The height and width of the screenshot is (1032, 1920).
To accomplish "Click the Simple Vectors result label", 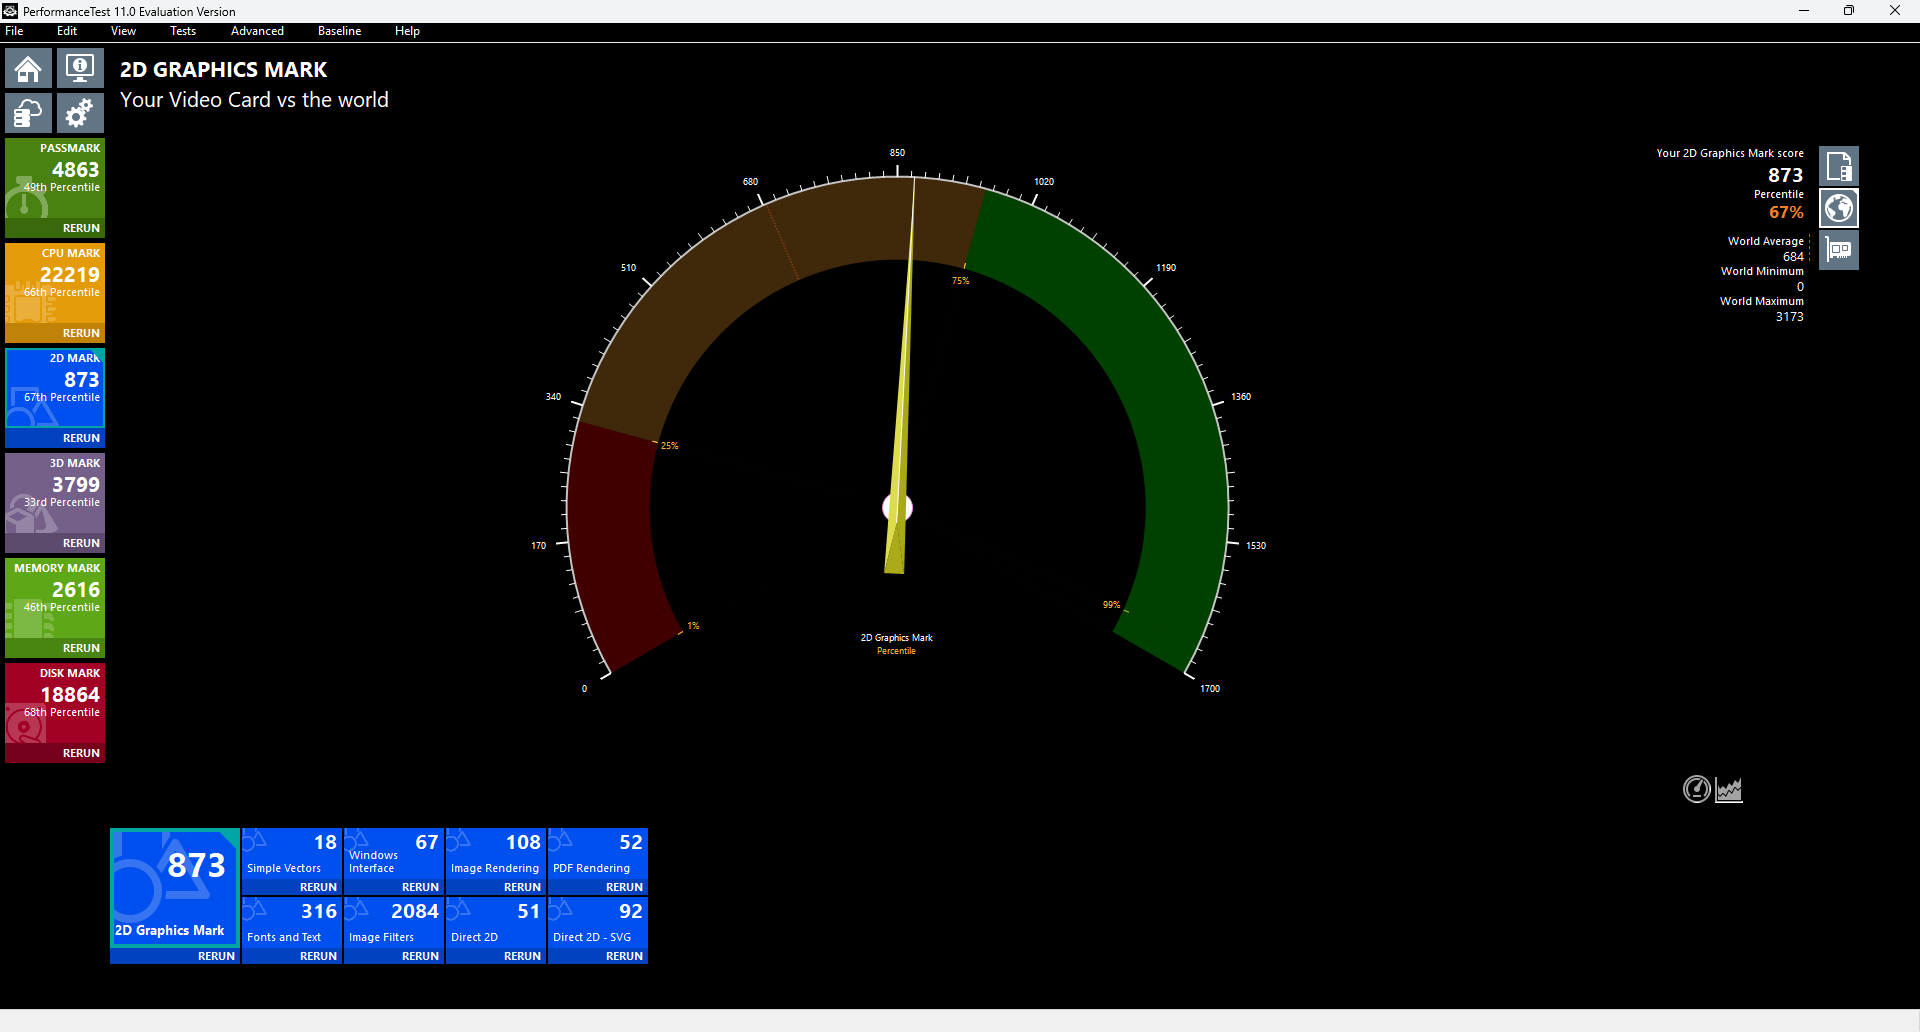I will (284, 868).
